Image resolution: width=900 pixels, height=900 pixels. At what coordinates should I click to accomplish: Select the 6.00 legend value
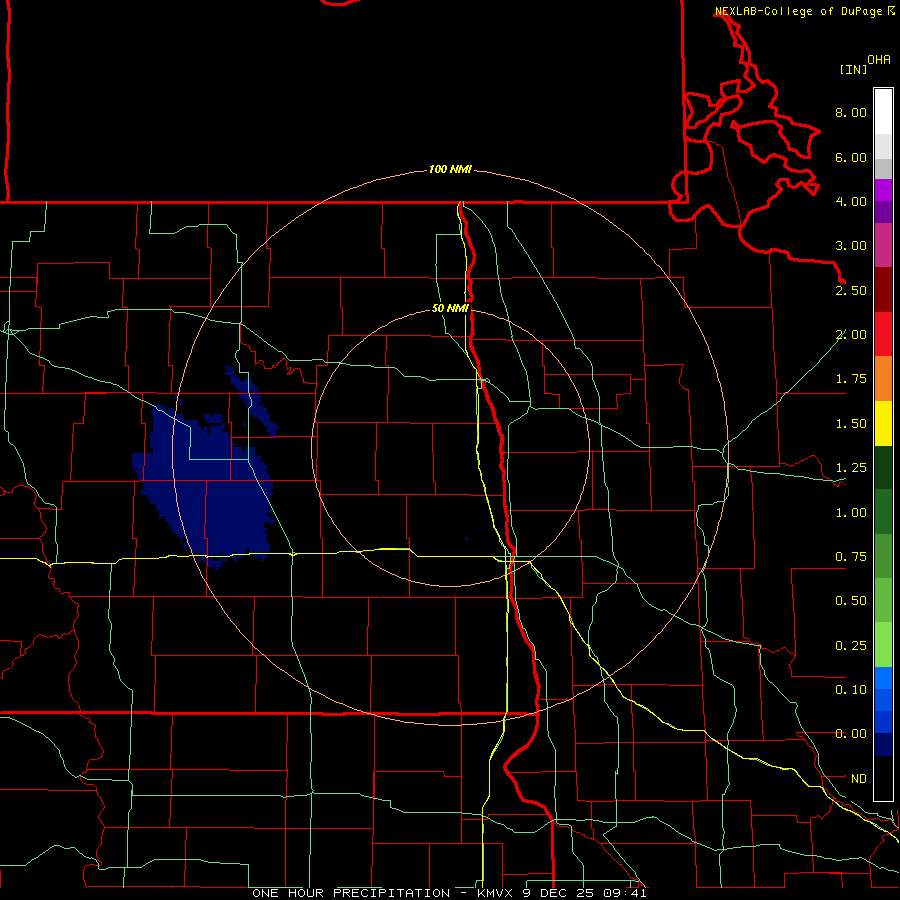click(851, 157)
